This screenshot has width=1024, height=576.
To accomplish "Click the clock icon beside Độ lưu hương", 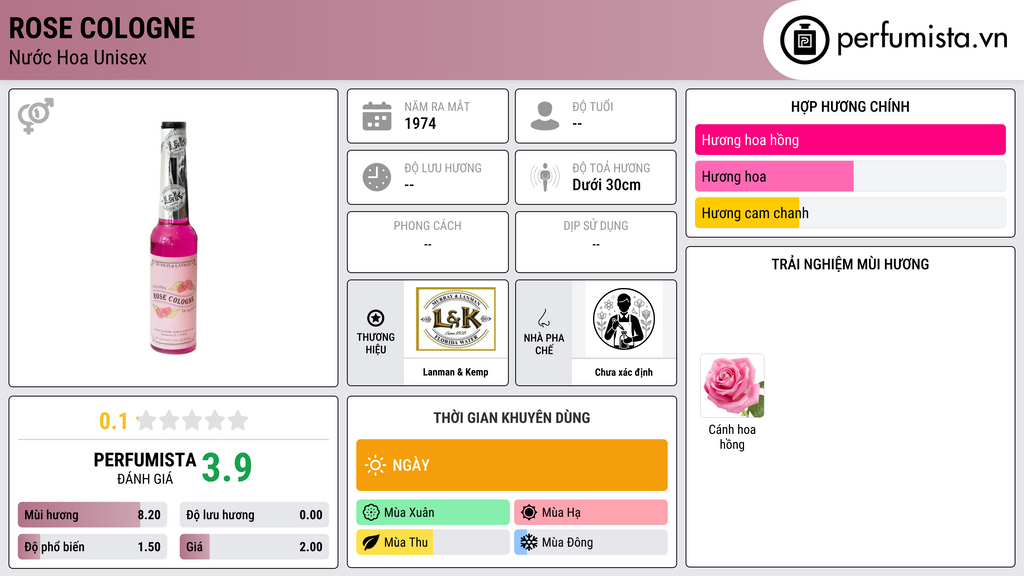I will 377,177.
